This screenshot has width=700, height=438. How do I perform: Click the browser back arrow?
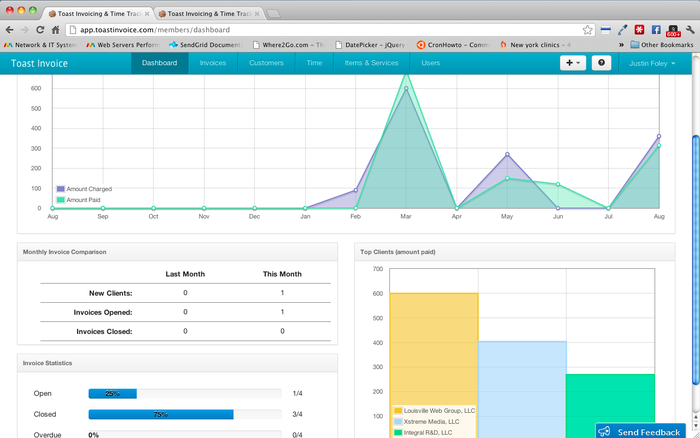click(10, 30)
